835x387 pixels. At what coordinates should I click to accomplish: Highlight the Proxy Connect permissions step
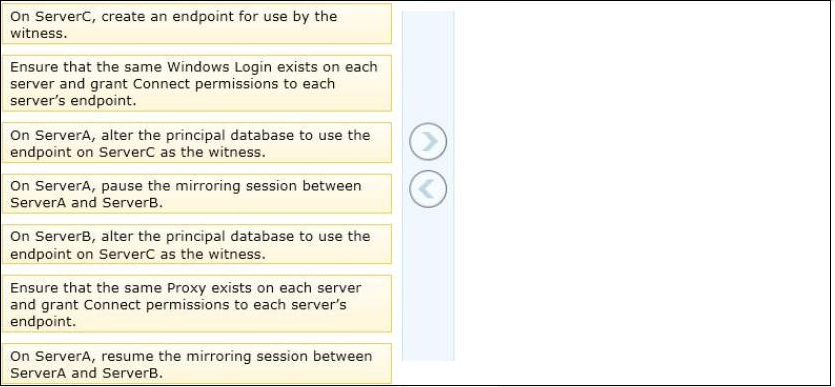(x=197, y=304)
